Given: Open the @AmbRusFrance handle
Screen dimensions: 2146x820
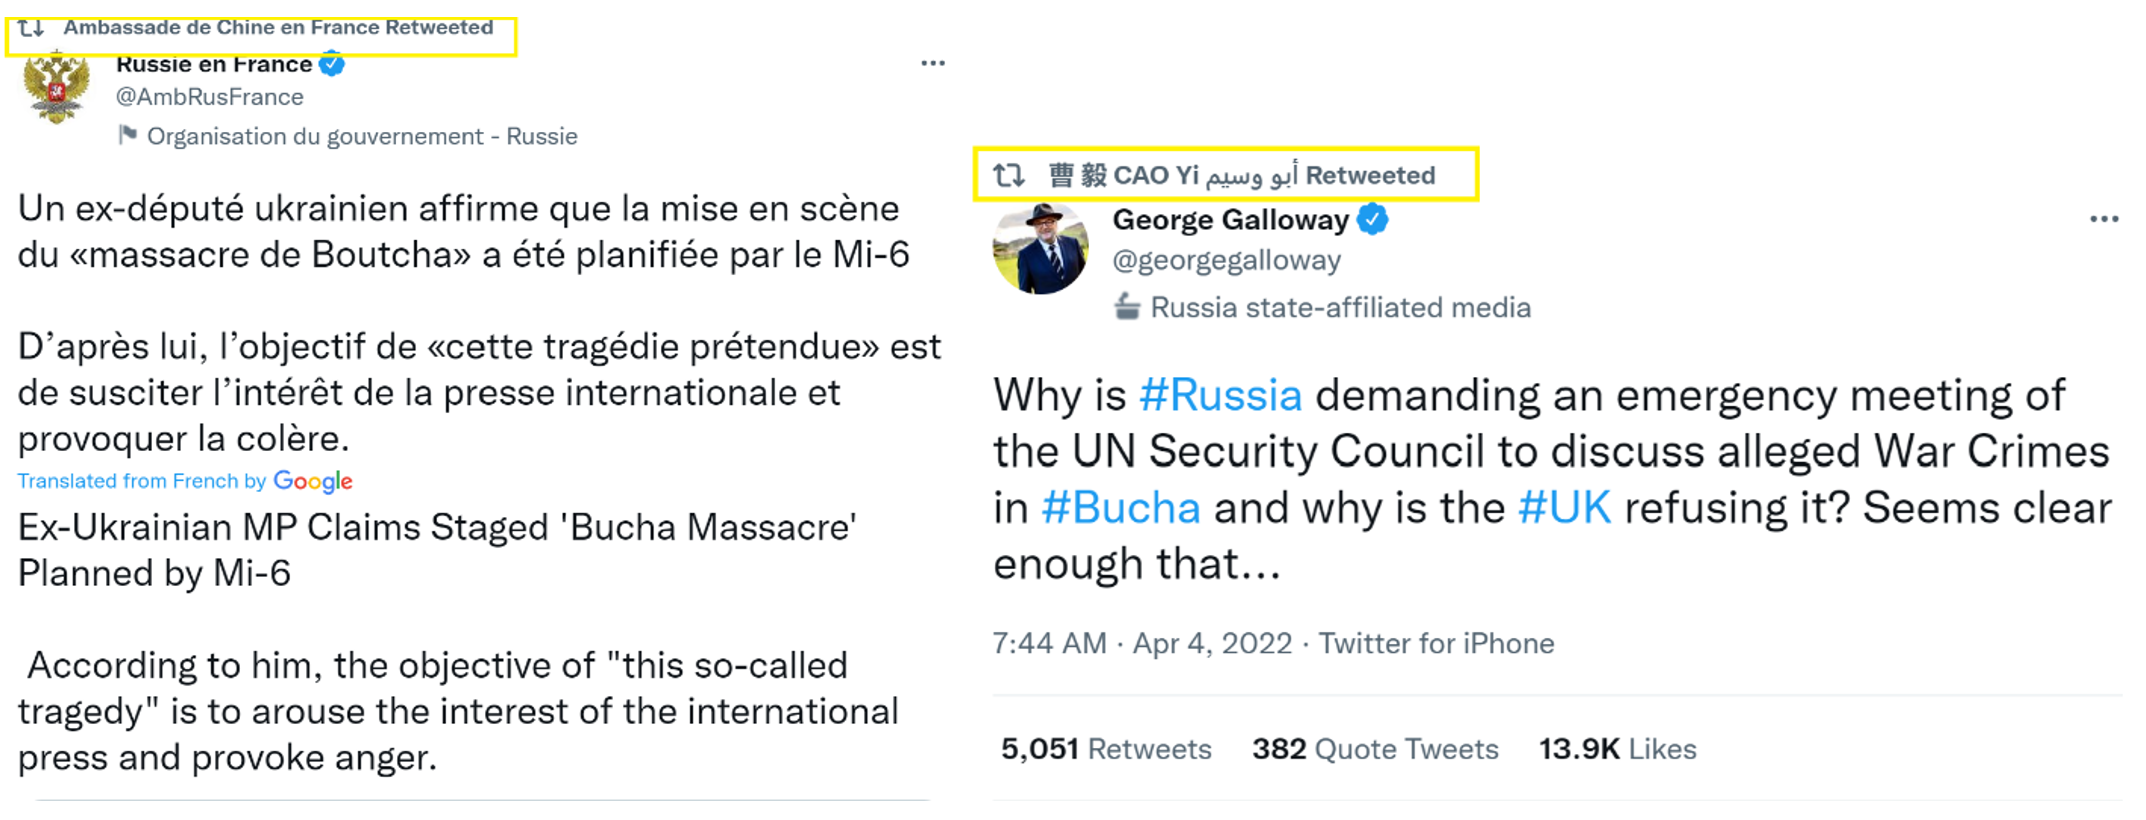Looking at the screenshot, I should [x=210, y=97].
